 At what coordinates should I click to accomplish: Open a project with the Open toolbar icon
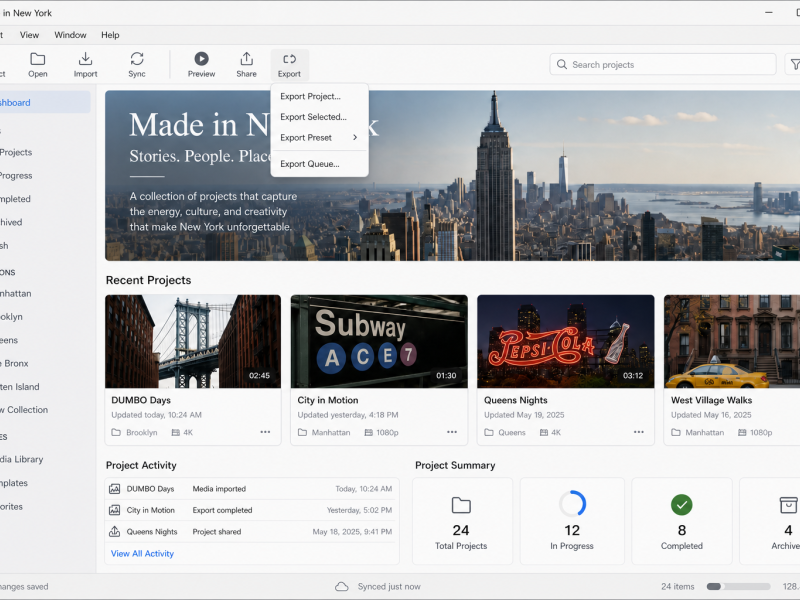tap(37, 59)
